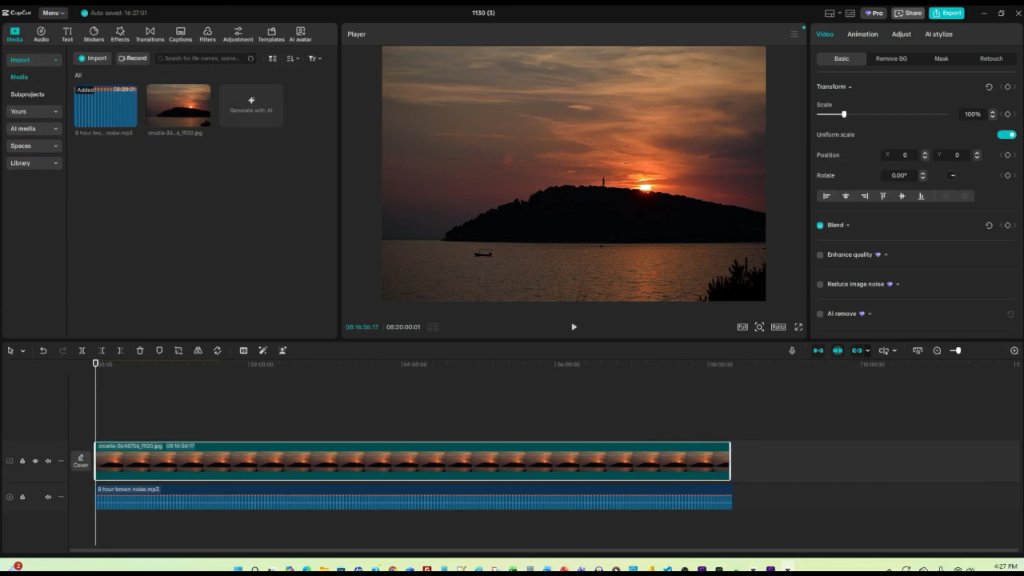1024x576 pixels.
Task: Open the Menu dropdown
Action: [53, 13]
